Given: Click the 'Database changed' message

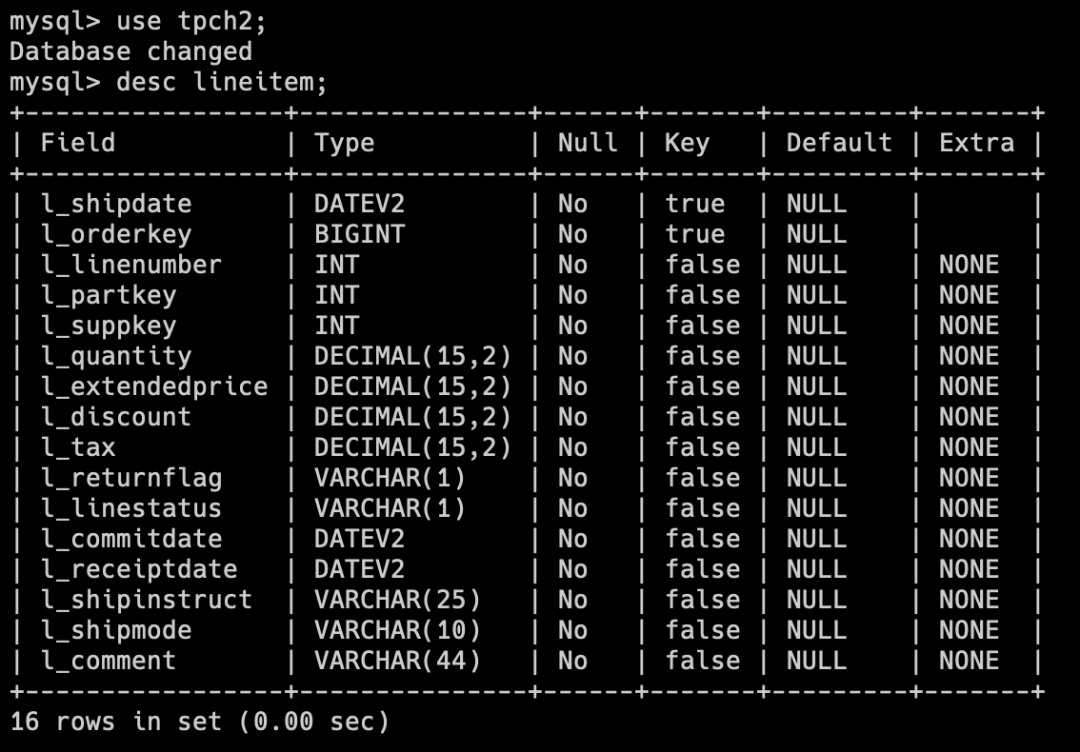Looking at the screenshot, I should [131, 51].
